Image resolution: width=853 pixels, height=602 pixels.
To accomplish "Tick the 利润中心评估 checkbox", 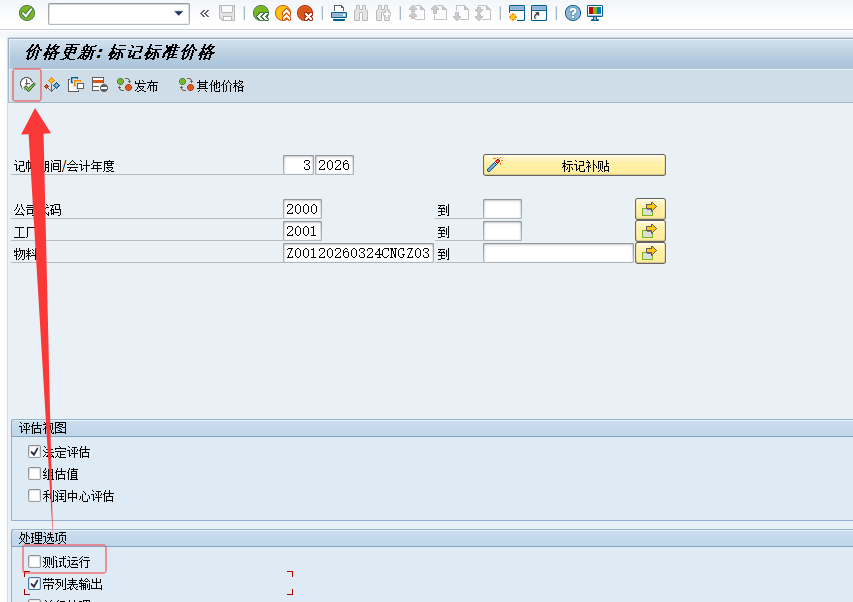I will coord(36,495).
